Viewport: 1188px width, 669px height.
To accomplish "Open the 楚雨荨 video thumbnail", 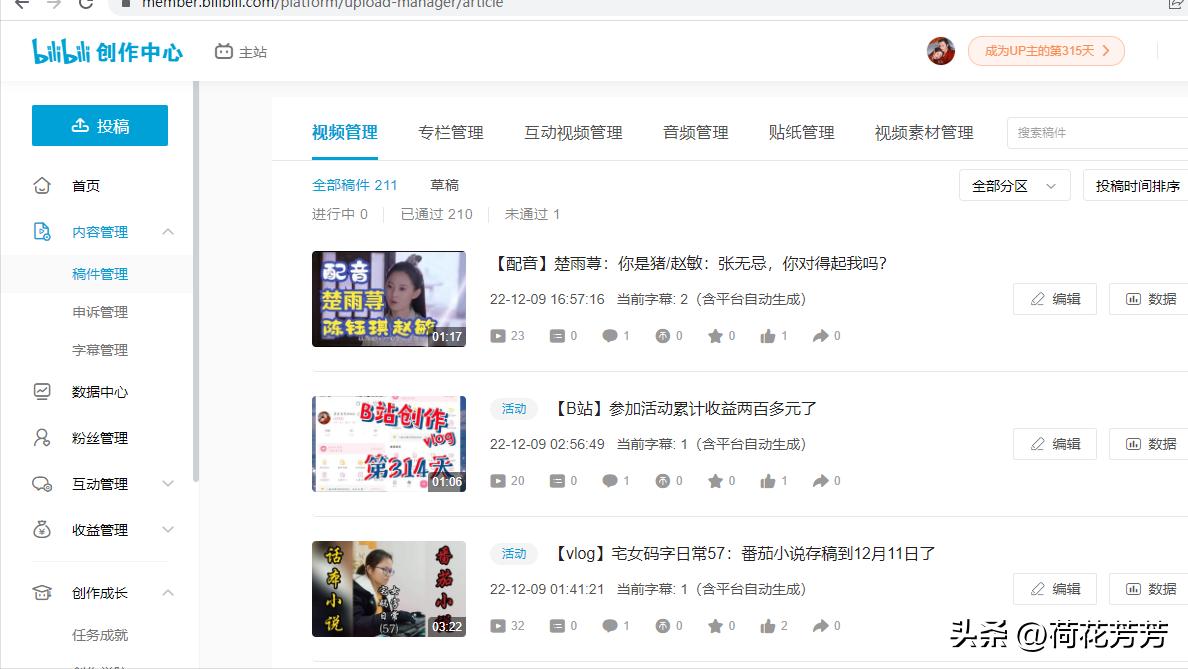I will click(x=388, y=298).
